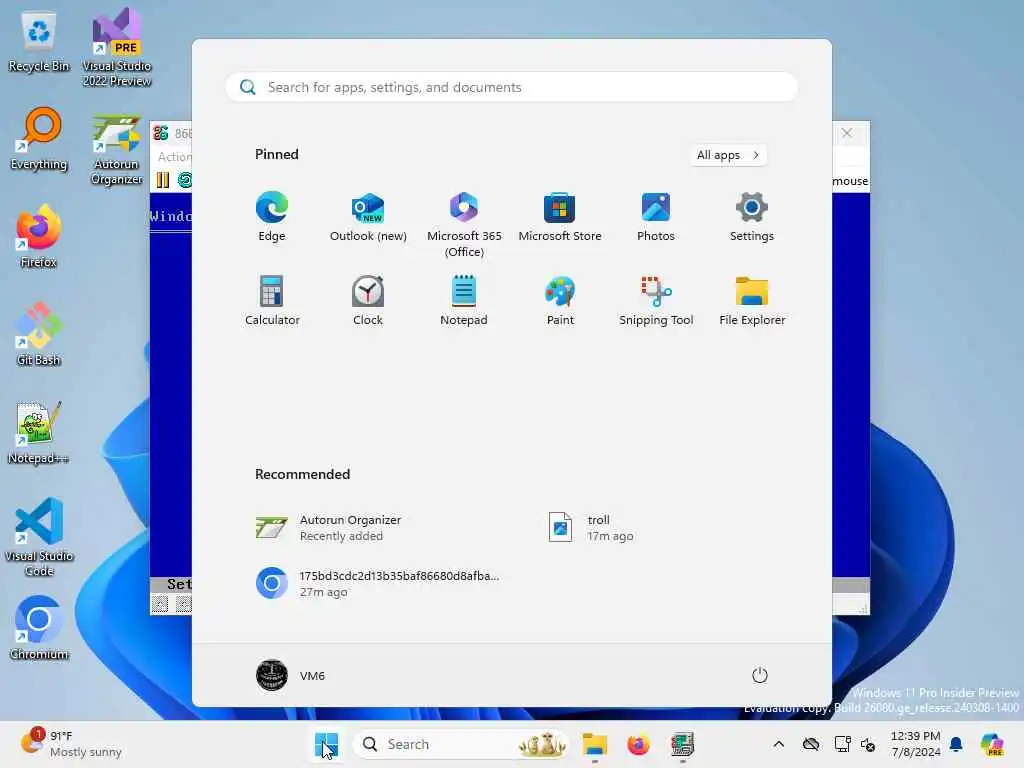This screenshot has width=1024, height=768.
Task: Open Paint app
Action: [560, 300]
